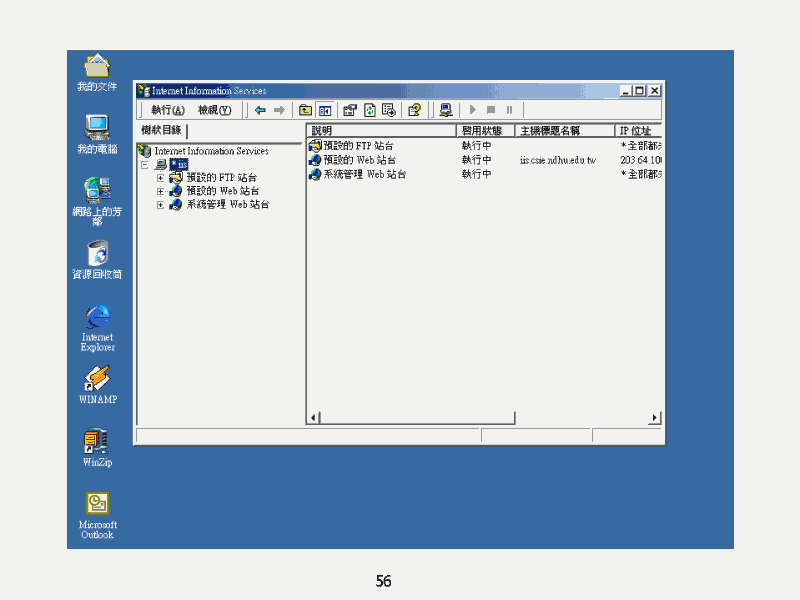Open WINAMP desktop shortcut
Image resolution: width=800 pixels, height=600 pixels.
point(97,385)
